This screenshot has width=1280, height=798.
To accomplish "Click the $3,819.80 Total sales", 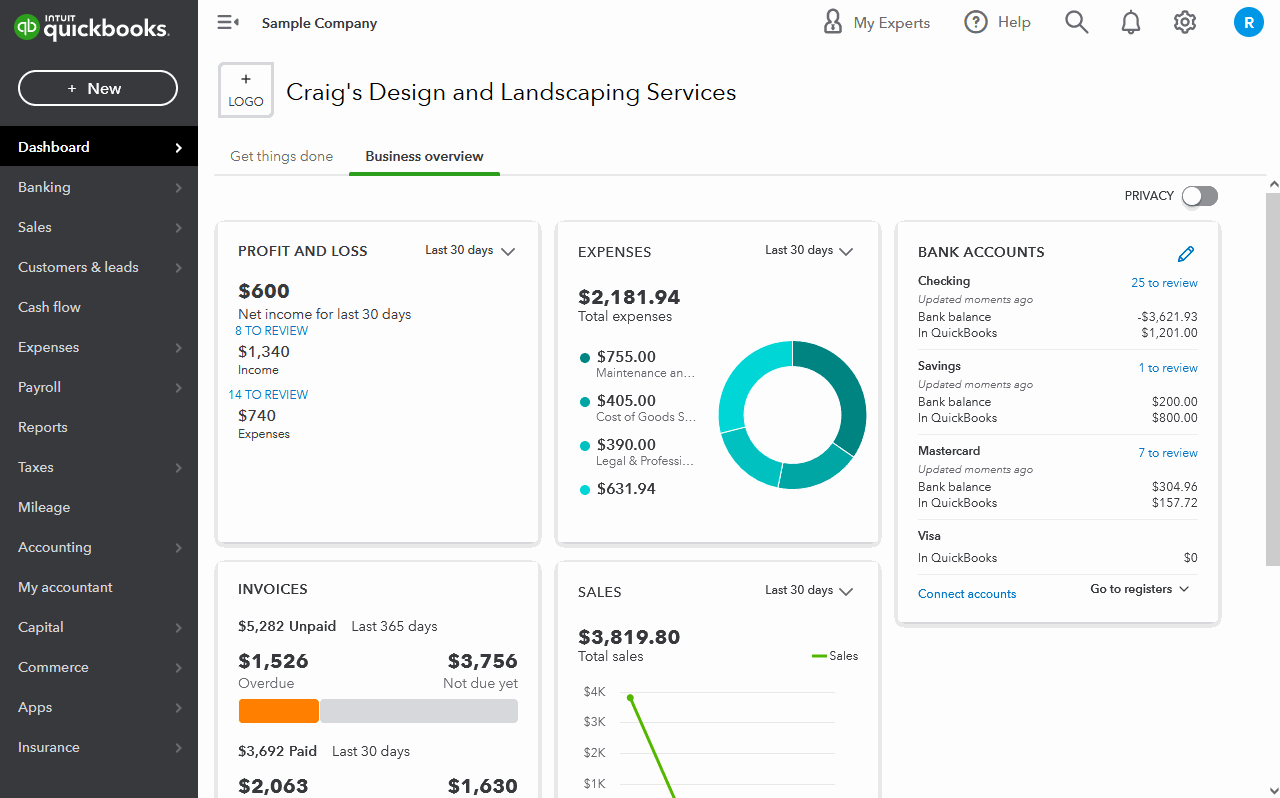I will [x=629, y=637].
